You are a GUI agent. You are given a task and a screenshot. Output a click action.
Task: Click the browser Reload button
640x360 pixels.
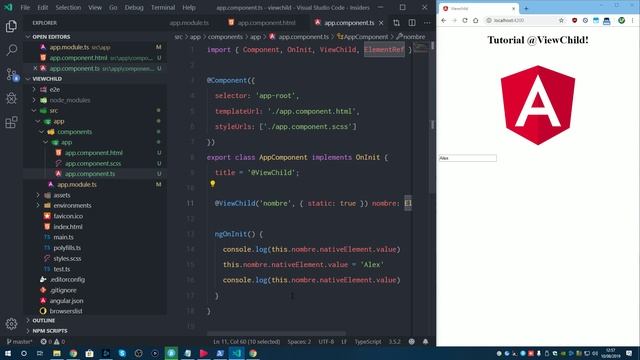click(x=465, y=20)
